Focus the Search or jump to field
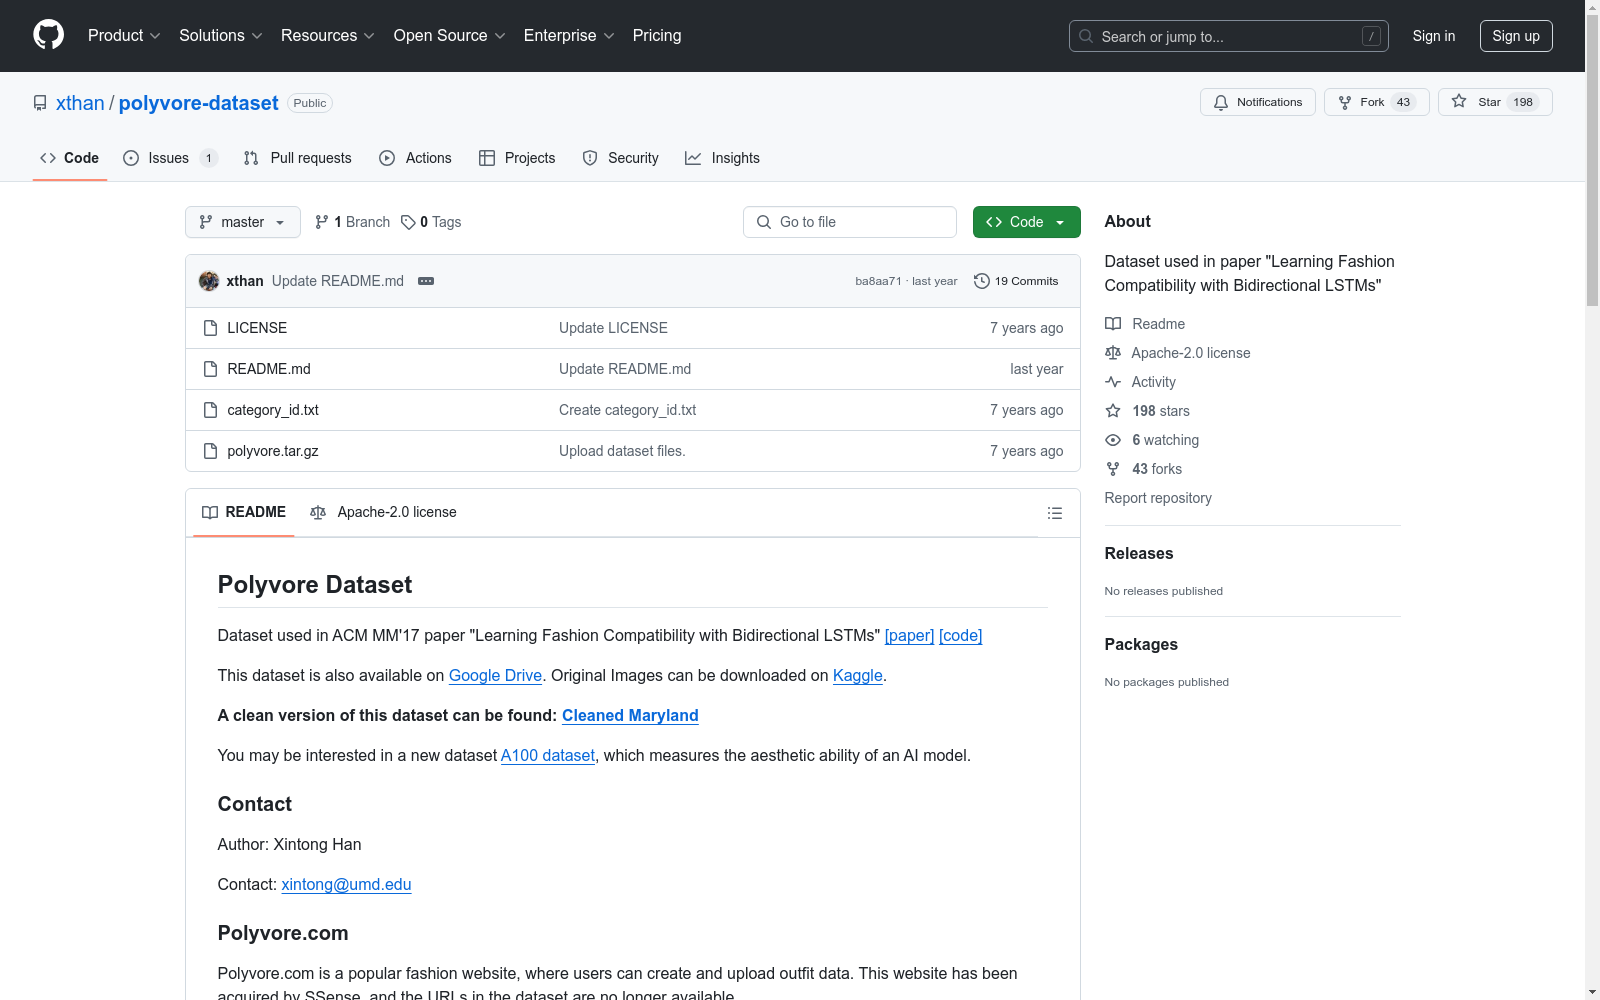 (1229, 36)
